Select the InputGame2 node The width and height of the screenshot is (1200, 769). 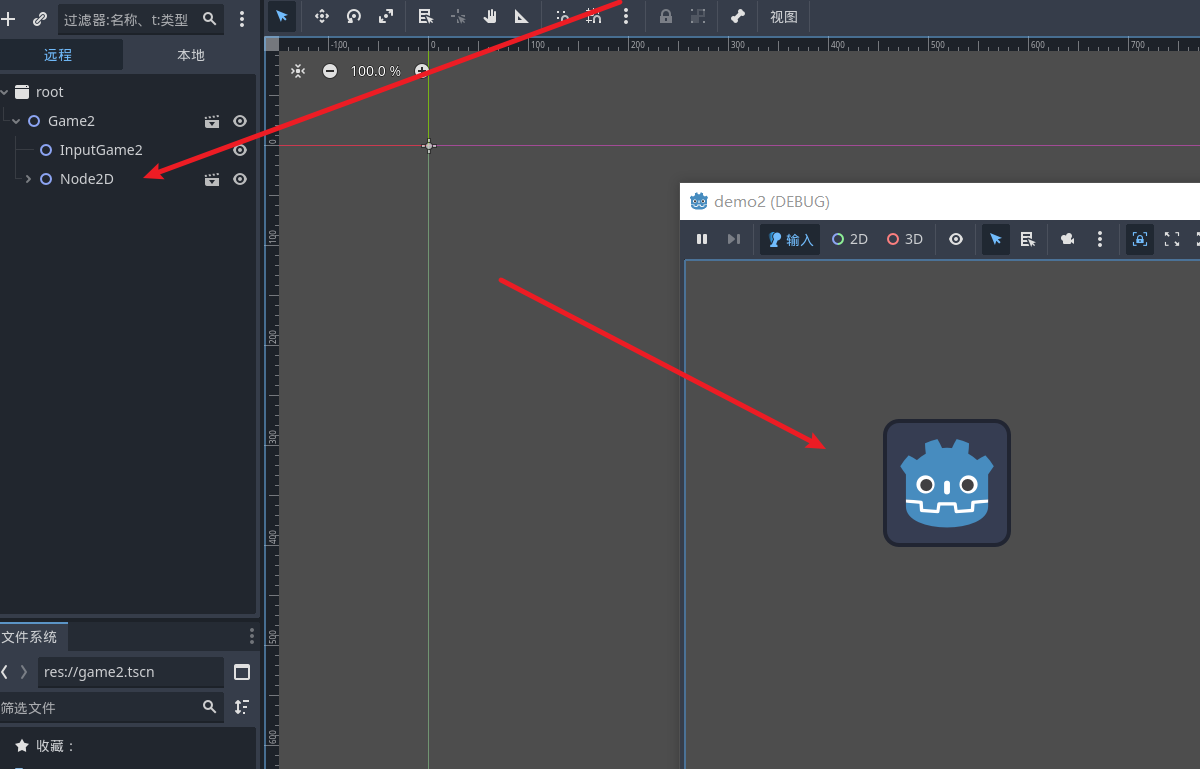[101, 150]
